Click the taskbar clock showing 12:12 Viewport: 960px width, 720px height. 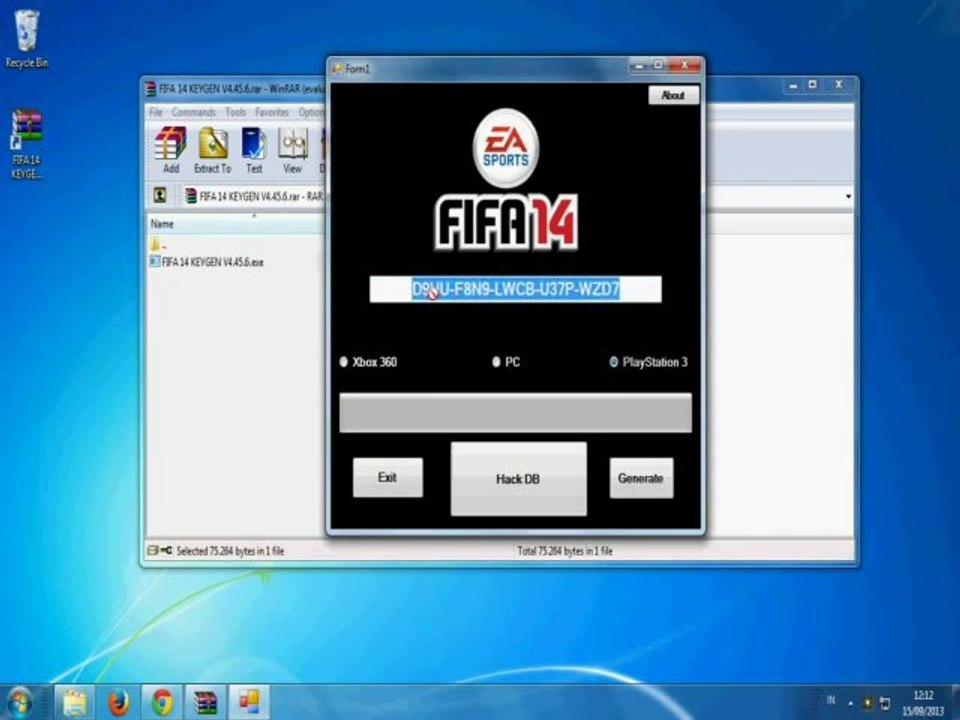coord(923,703)
